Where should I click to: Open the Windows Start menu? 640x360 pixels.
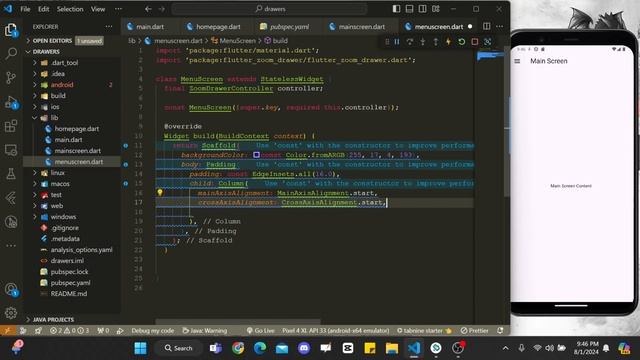[140, 348]
